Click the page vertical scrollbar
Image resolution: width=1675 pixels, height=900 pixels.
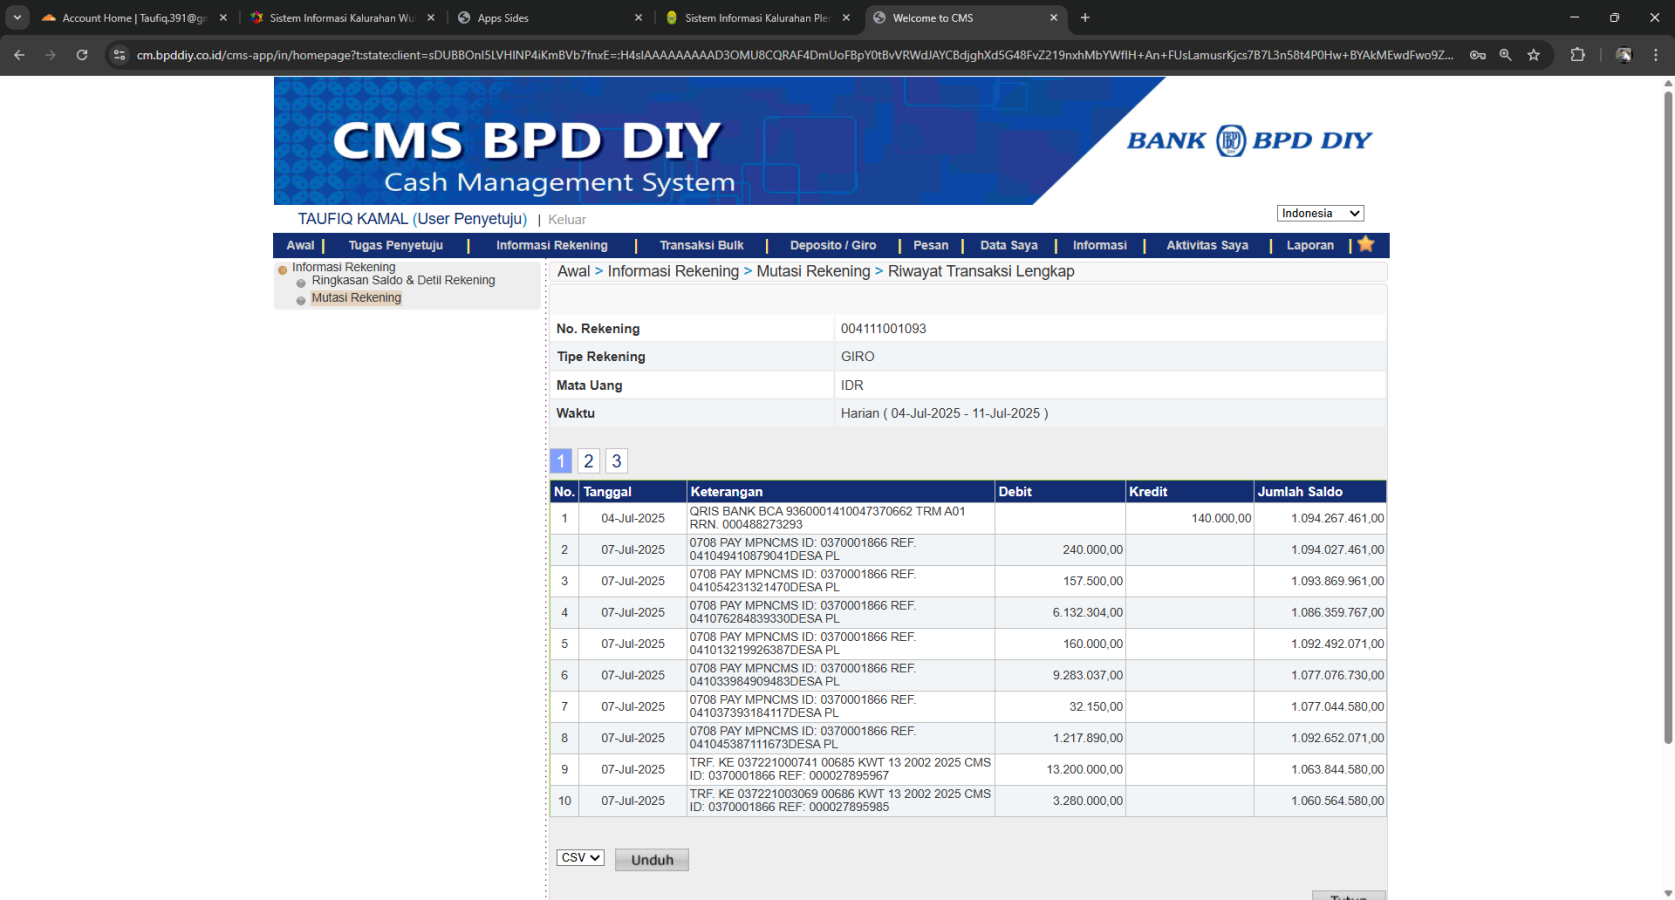[x=1667, y=418]
